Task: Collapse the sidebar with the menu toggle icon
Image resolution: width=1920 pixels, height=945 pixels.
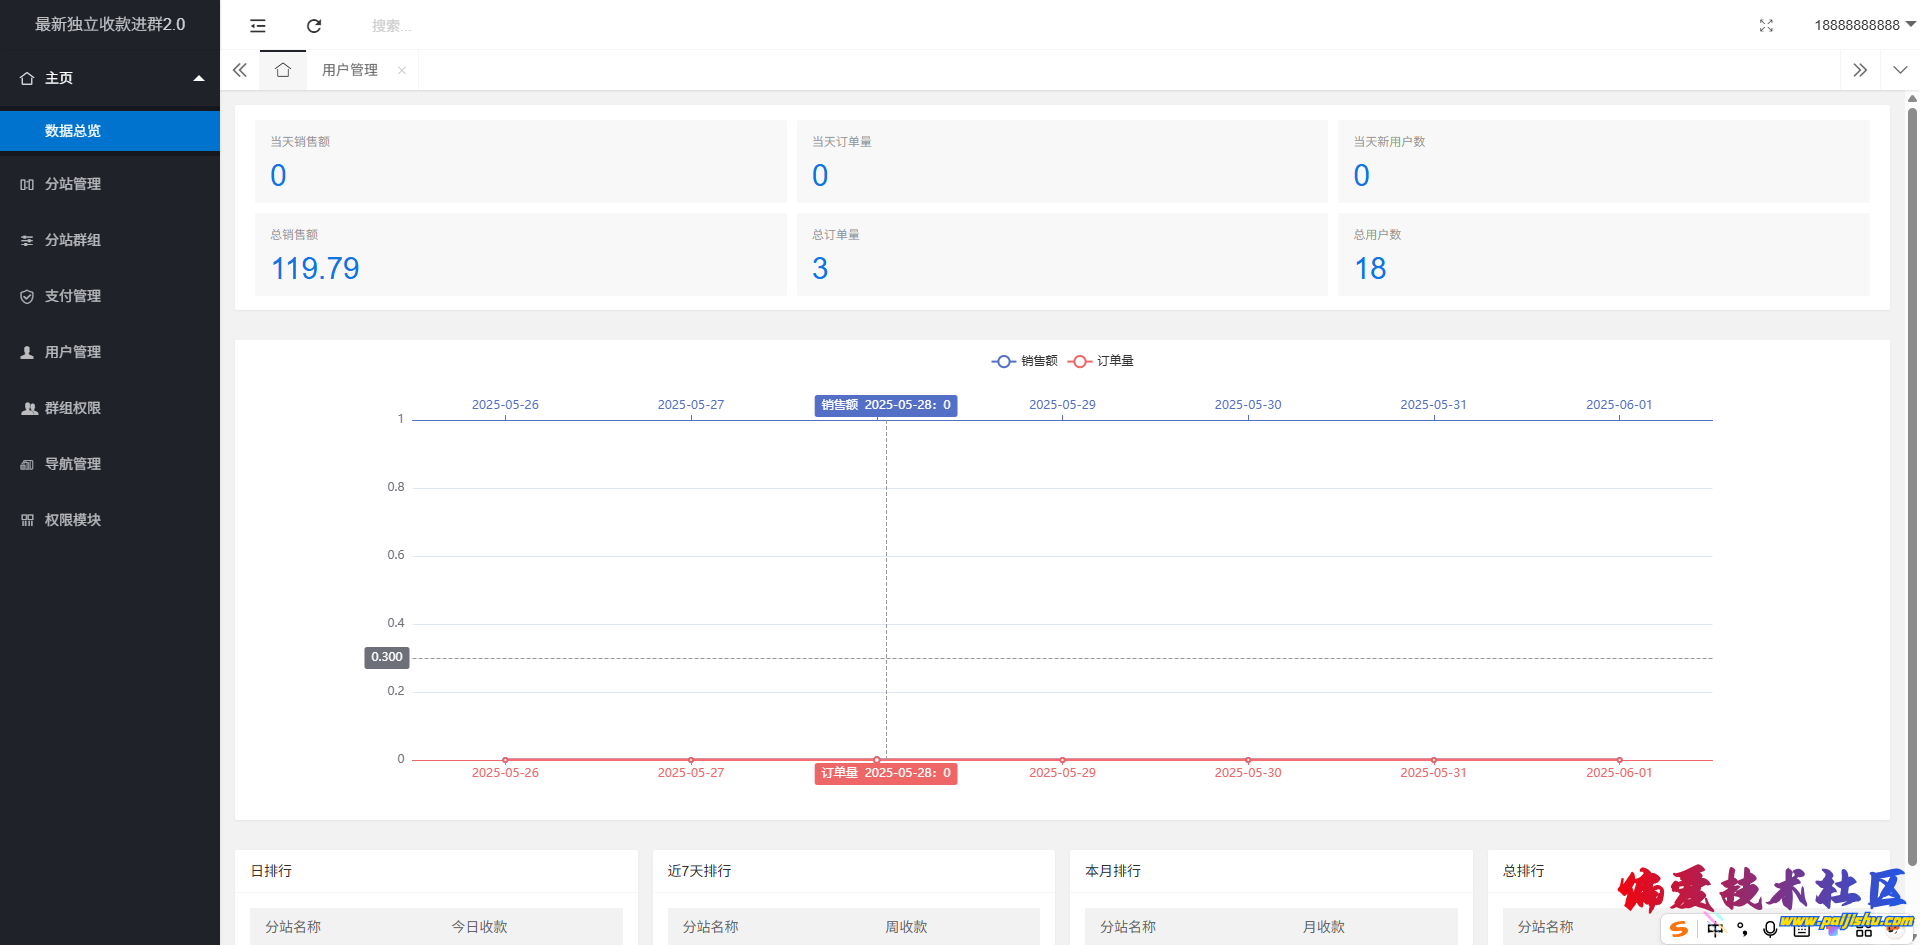Action: (x=258, y=26)
